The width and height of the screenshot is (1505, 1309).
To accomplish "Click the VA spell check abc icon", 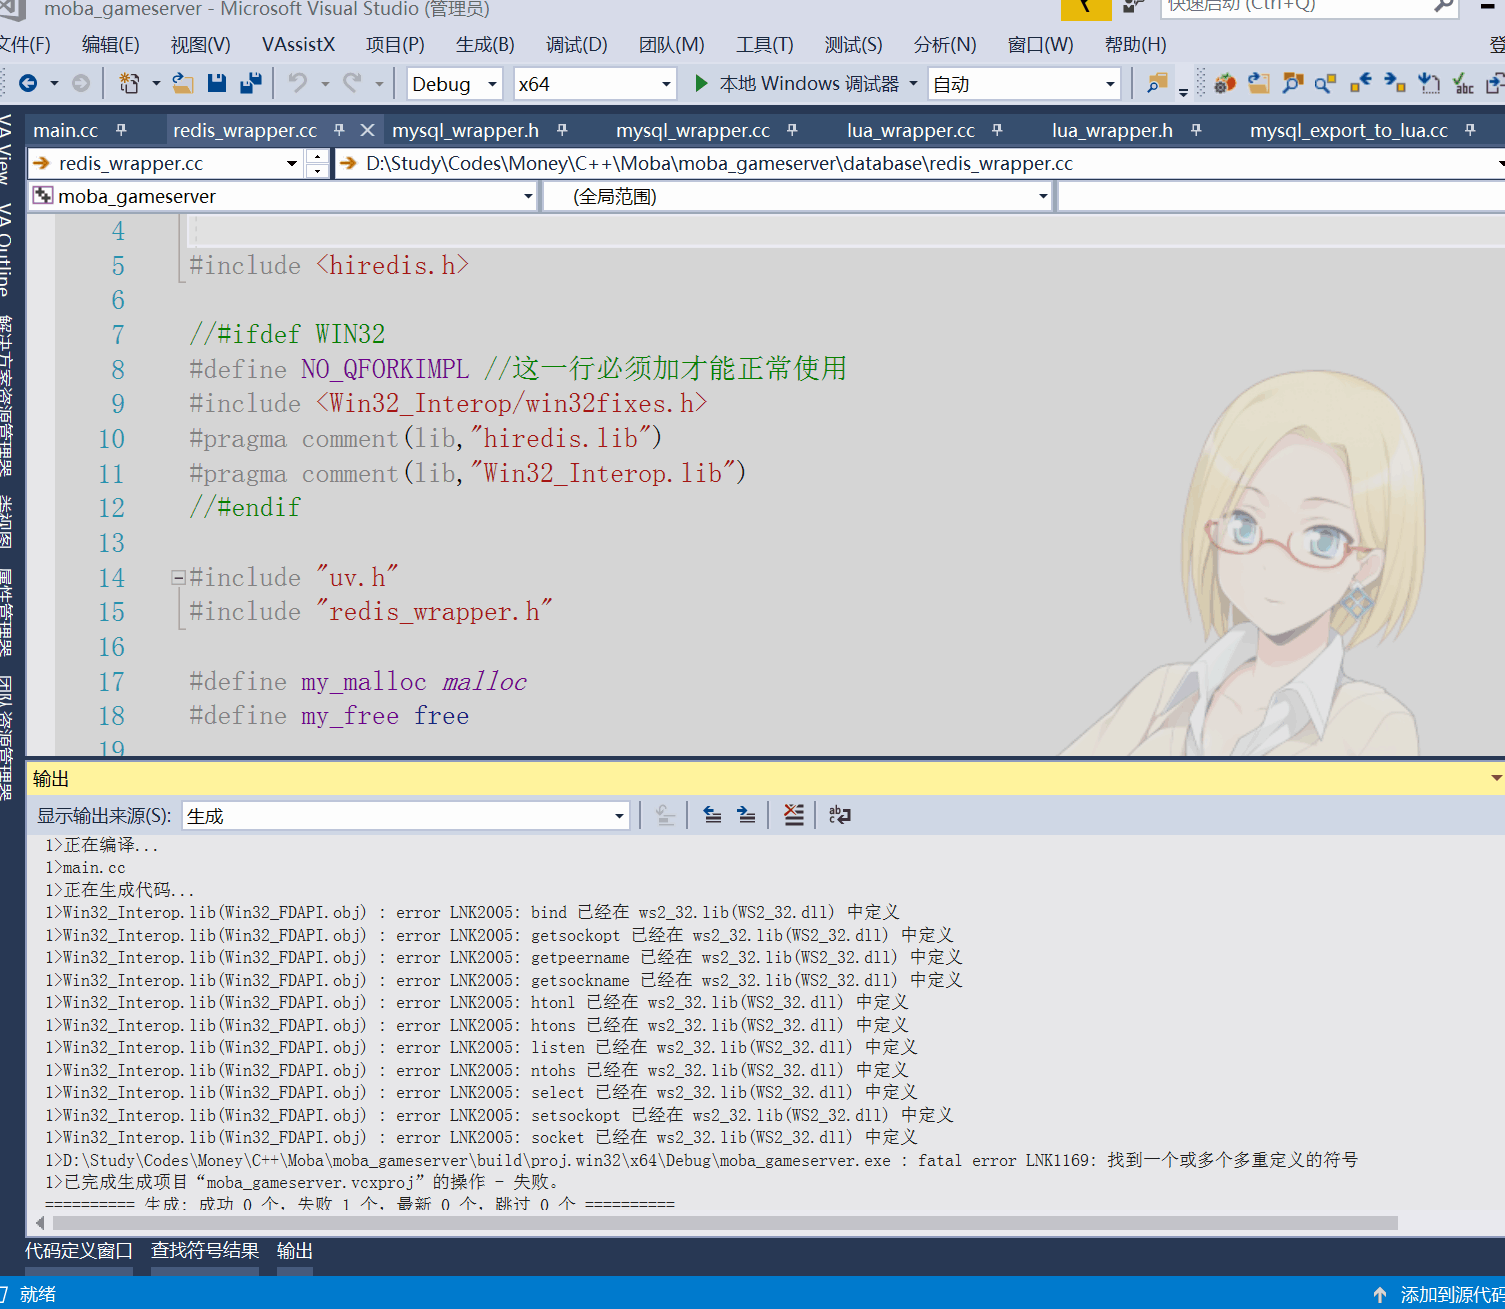I will click(x=1463, y=84).
